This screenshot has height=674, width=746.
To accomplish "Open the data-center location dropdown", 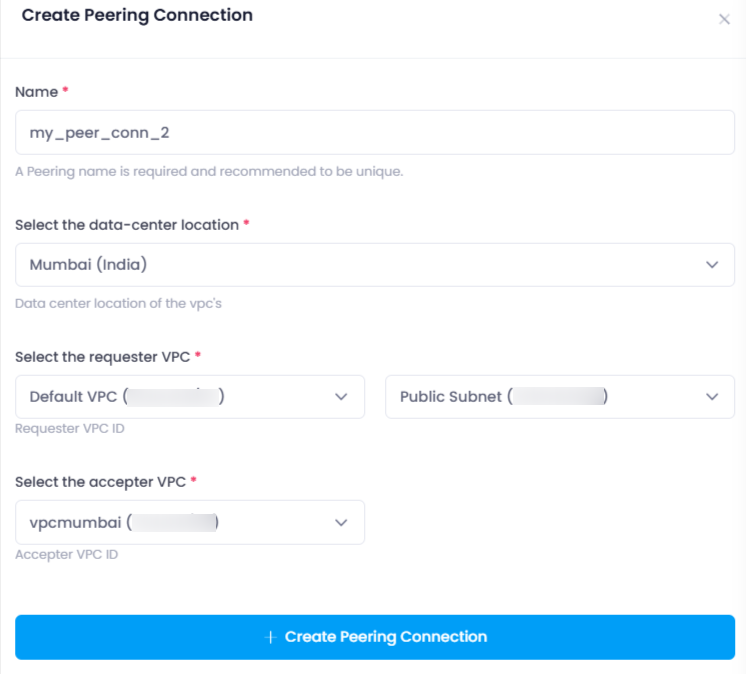I will click(375, 265).
